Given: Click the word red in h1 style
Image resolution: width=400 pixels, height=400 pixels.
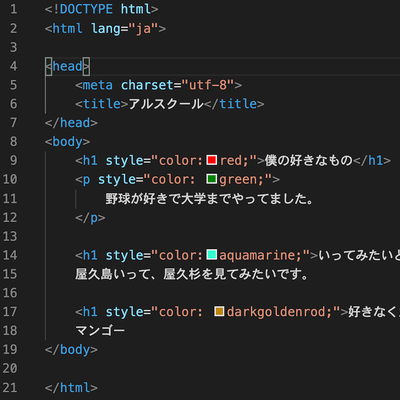Looking at the screenshot, I should (231, 160).
